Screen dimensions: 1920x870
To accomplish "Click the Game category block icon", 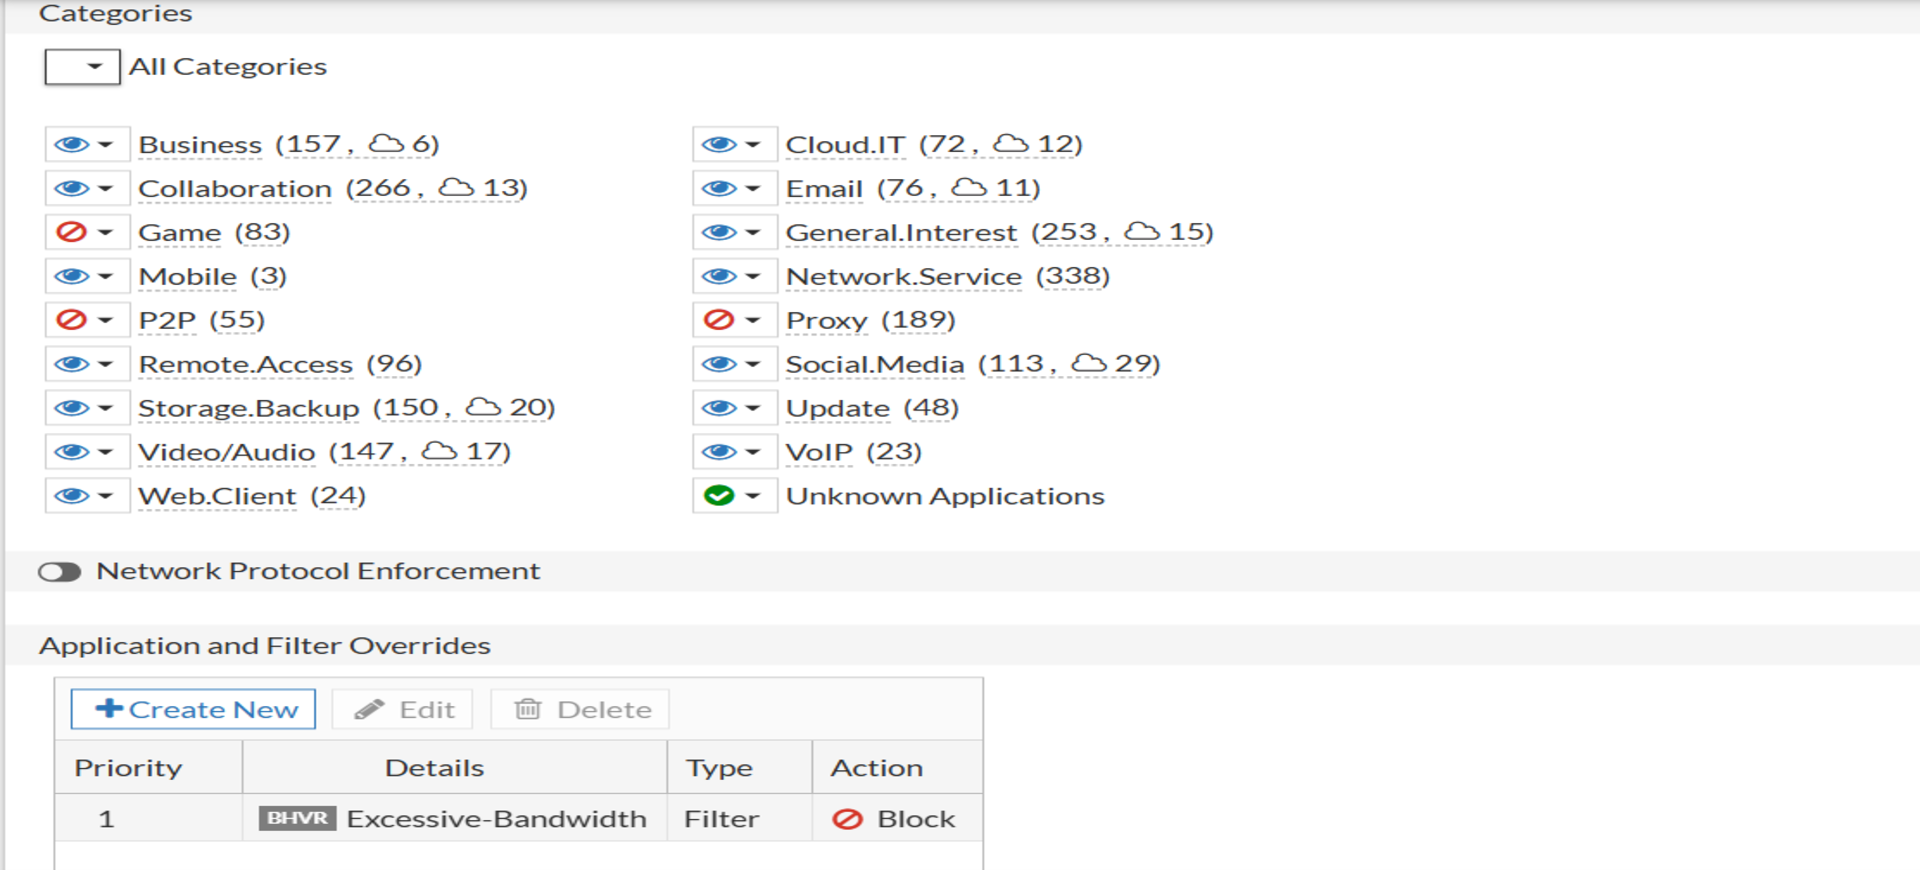I will coord(71,232).
